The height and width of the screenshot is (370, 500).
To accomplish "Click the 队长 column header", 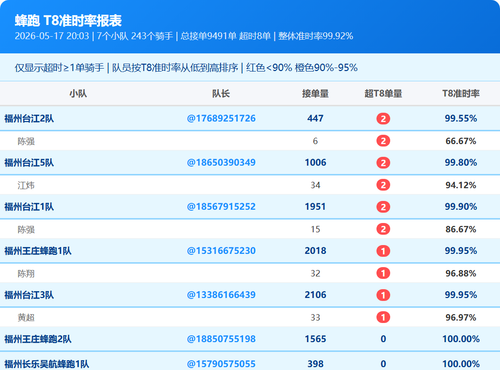I will coord(221,94).
